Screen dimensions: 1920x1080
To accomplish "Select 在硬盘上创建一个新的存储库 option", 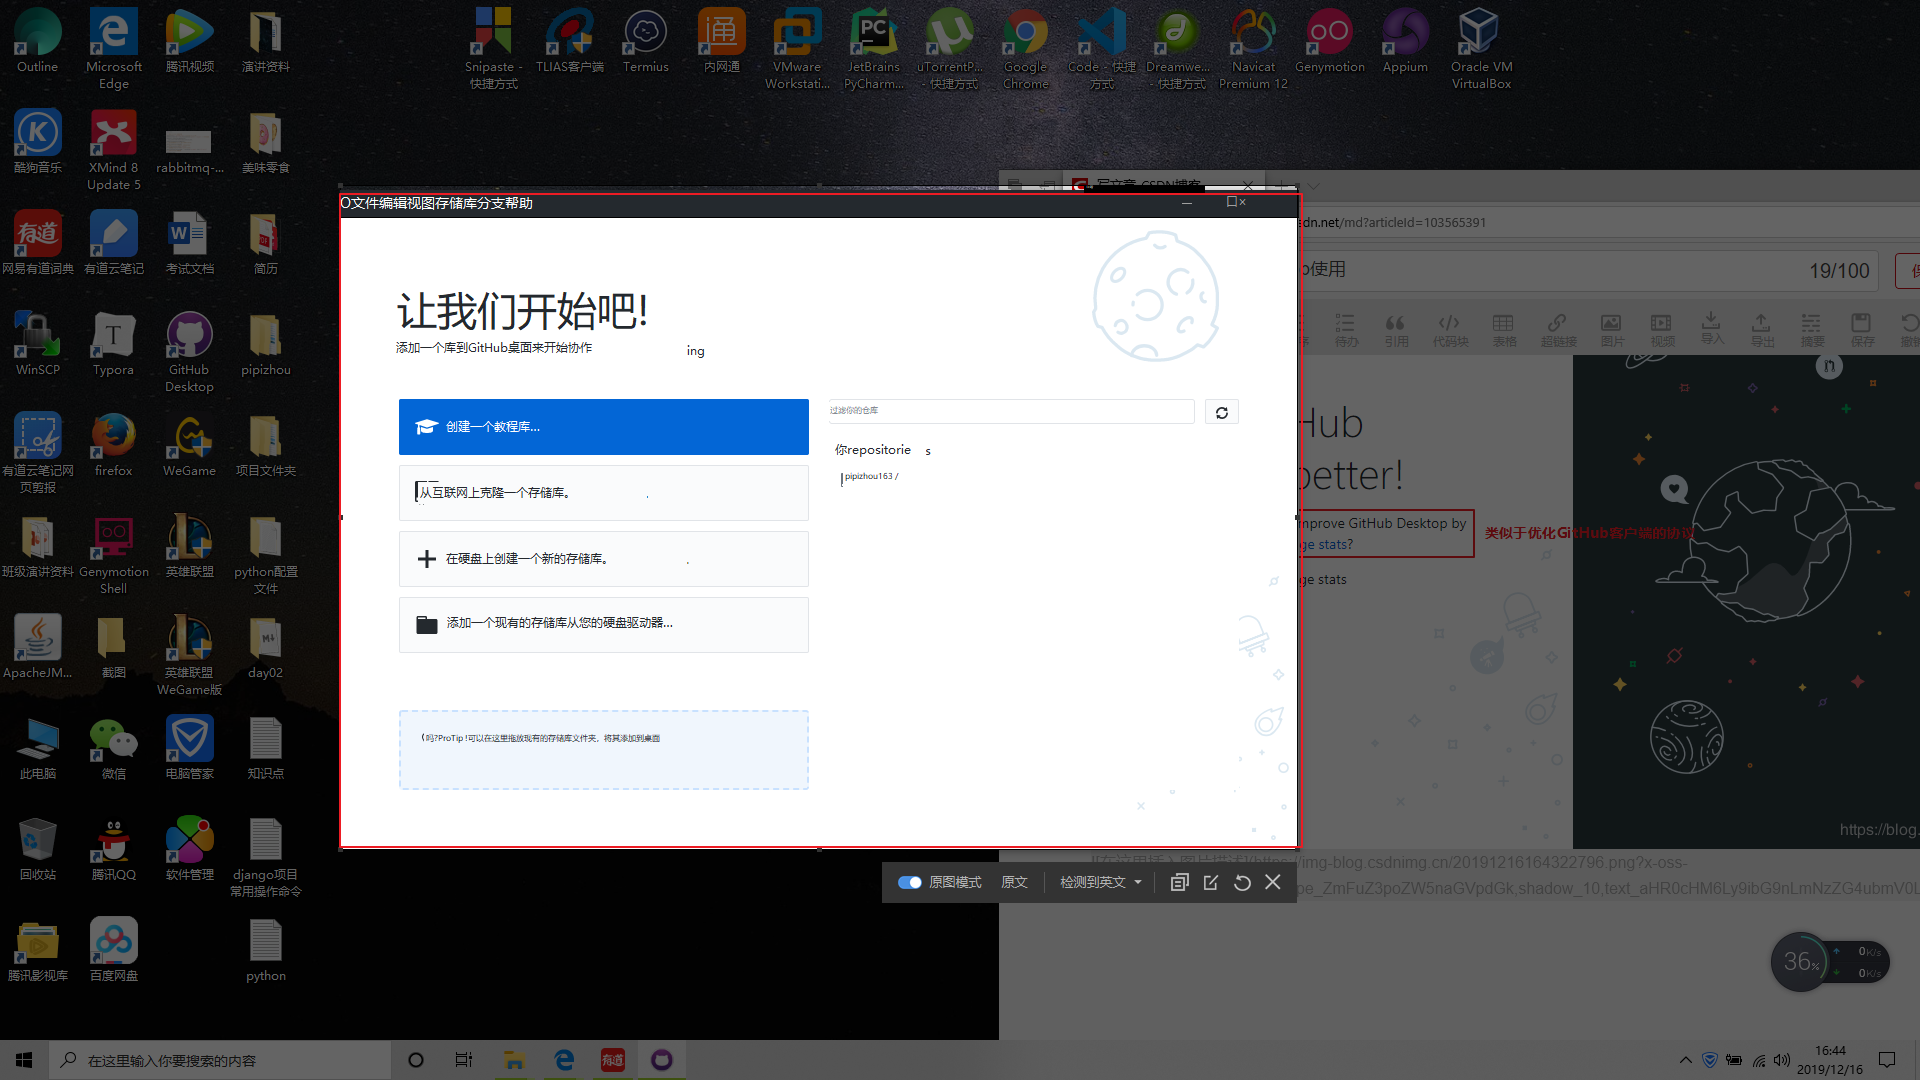I will click(x=603, y=558).
